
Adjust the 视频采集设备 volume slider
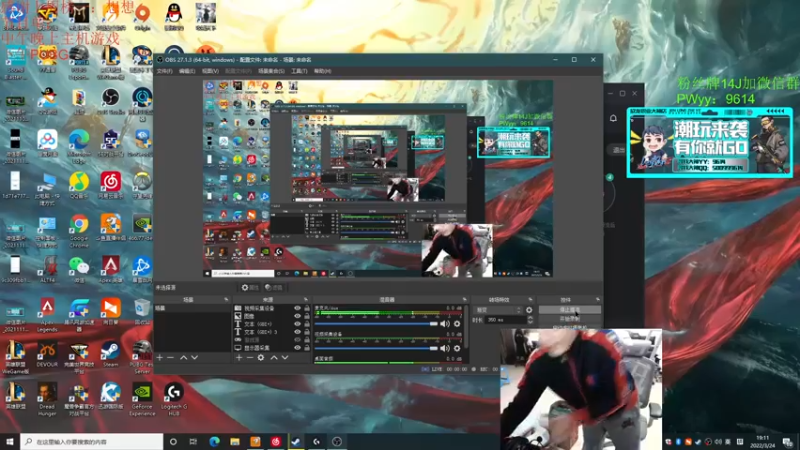pos(376,348)
